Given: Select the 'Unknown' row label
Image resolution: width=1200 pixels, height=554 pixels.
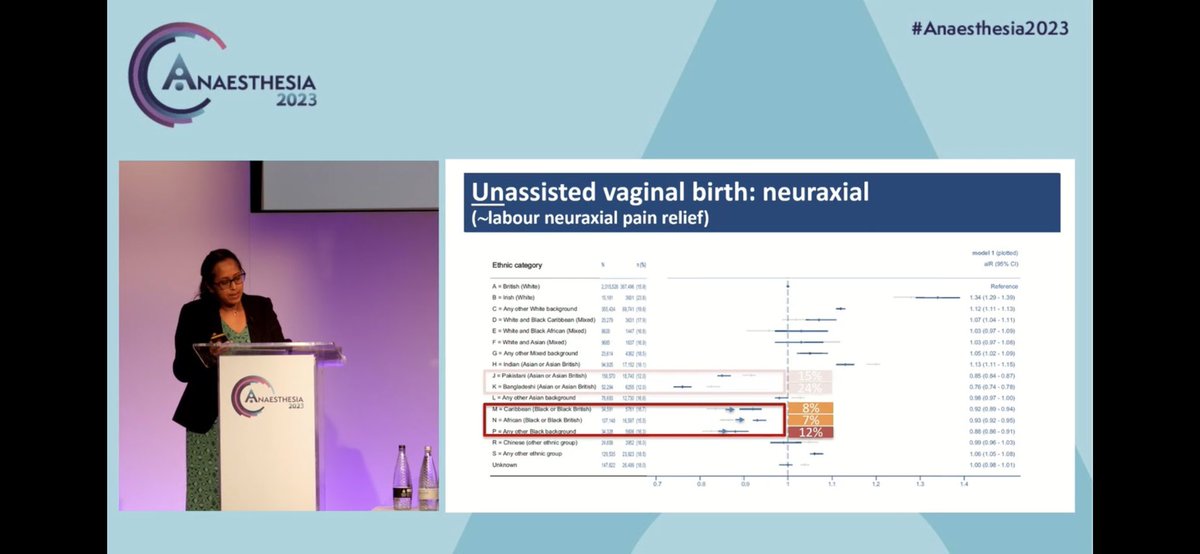Looking at the screenshot, I should point(503,465).
